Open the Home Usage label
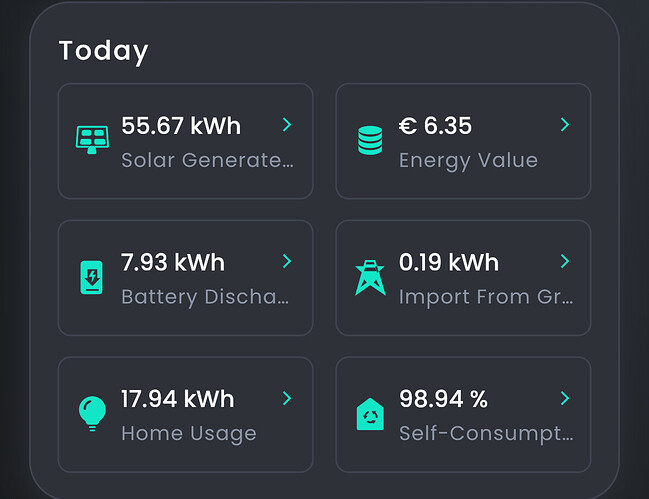This screenshot has height=499, width=649. click(189, 433)
